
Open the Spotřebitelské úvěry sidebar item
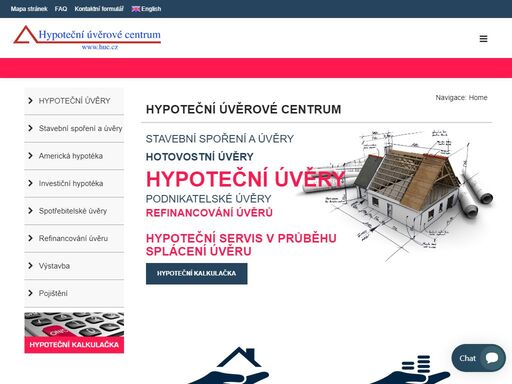click(x=74, y=211)
